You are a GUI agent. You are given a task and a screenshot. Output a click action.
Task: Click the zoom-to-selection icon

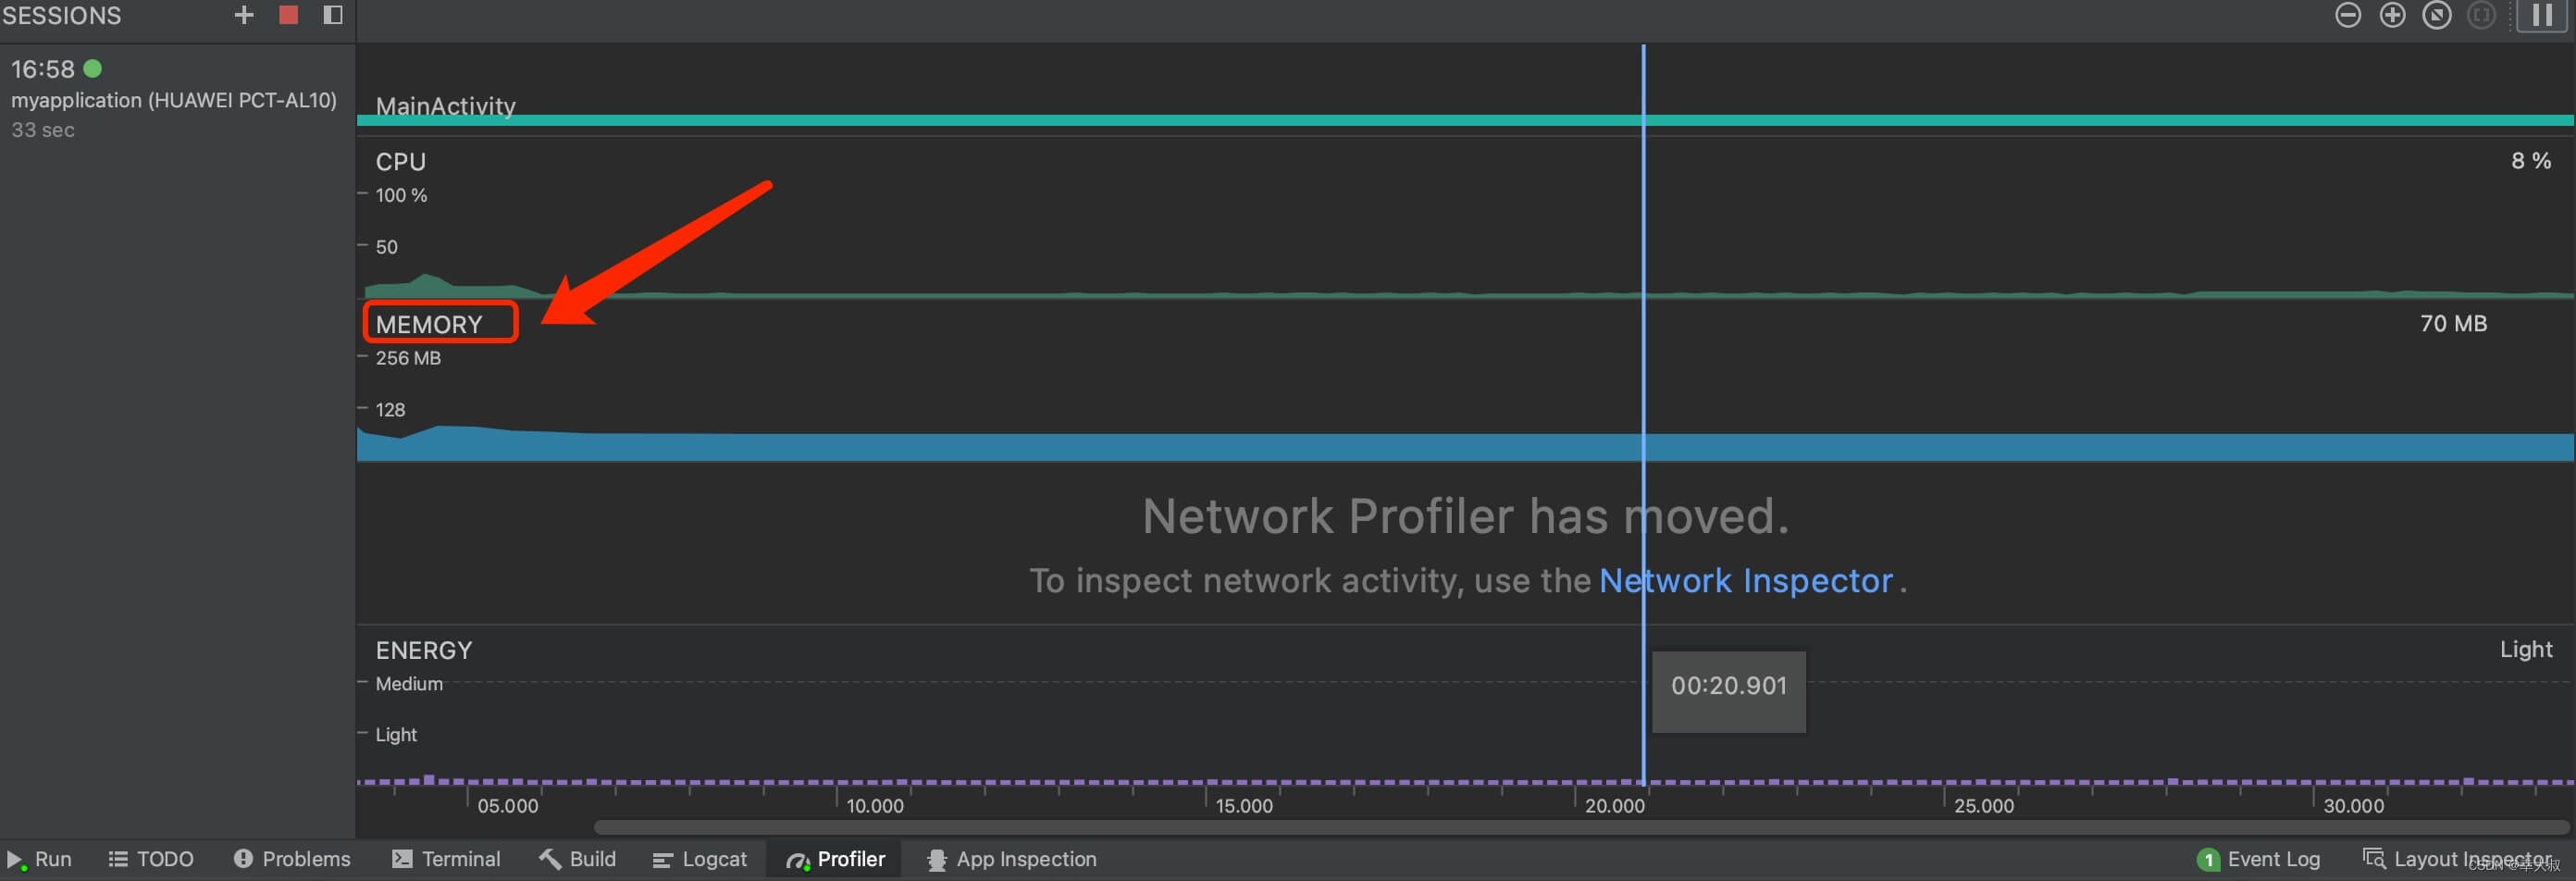click(2480, 15)
